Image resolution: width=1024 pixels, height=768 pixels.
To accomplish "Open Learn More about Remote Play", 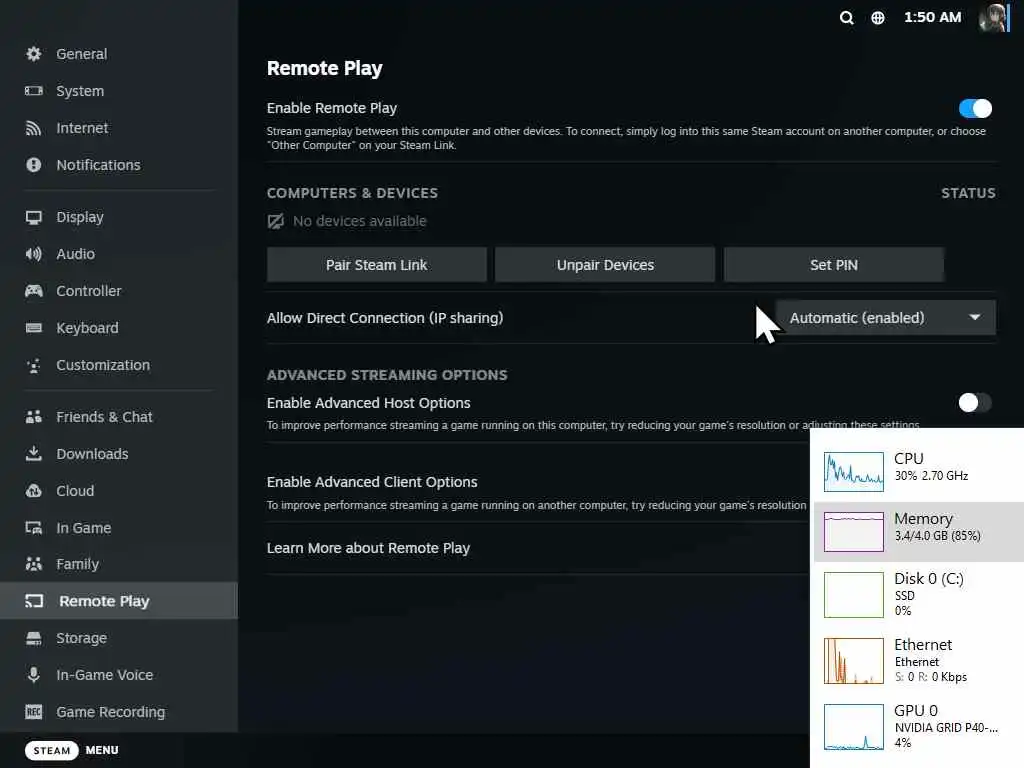I will click(368, 548).
